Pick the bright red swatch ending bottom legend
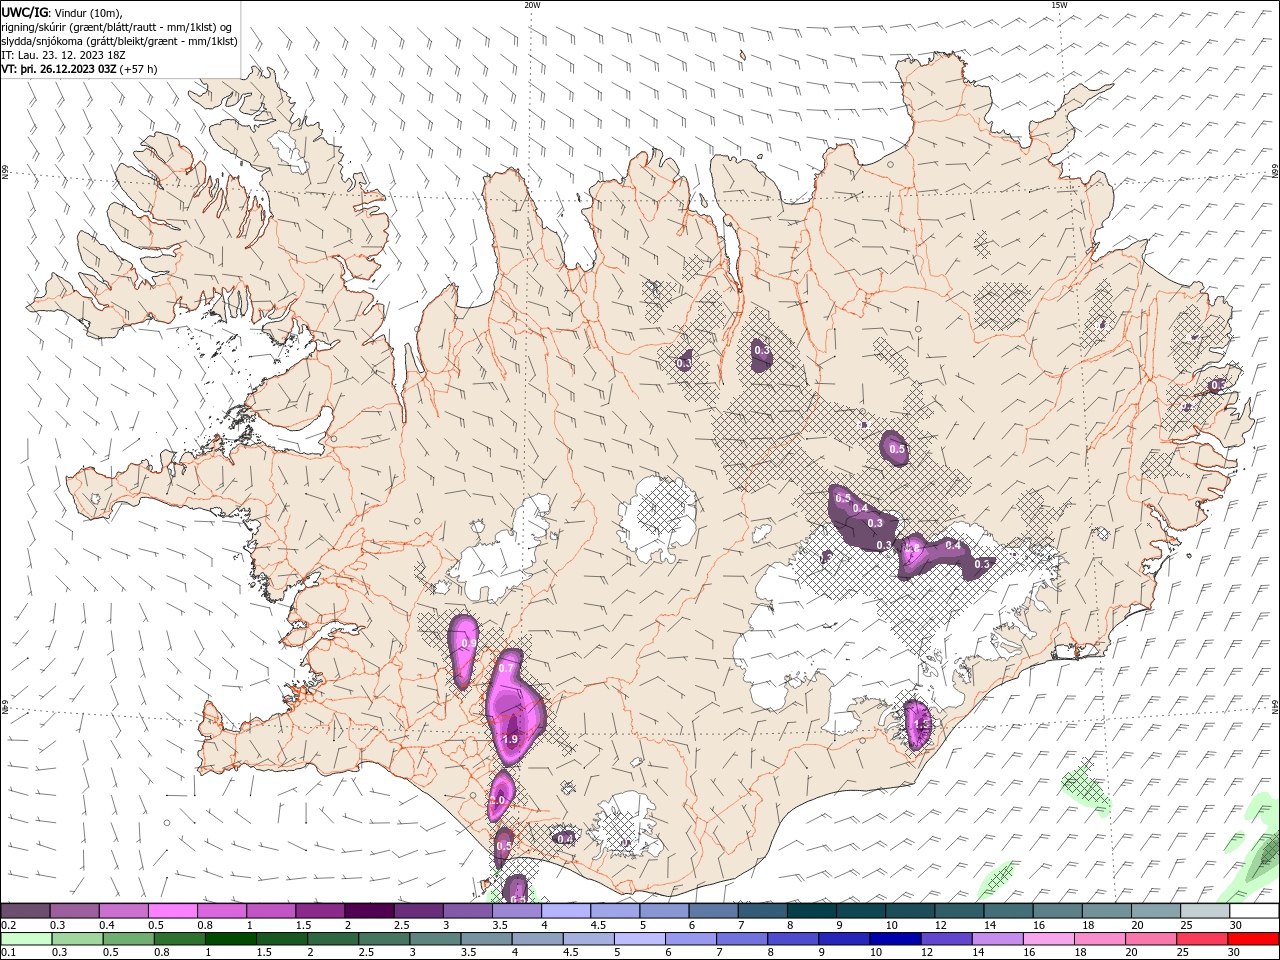Screen dimensions: 1280x960 1253,939
